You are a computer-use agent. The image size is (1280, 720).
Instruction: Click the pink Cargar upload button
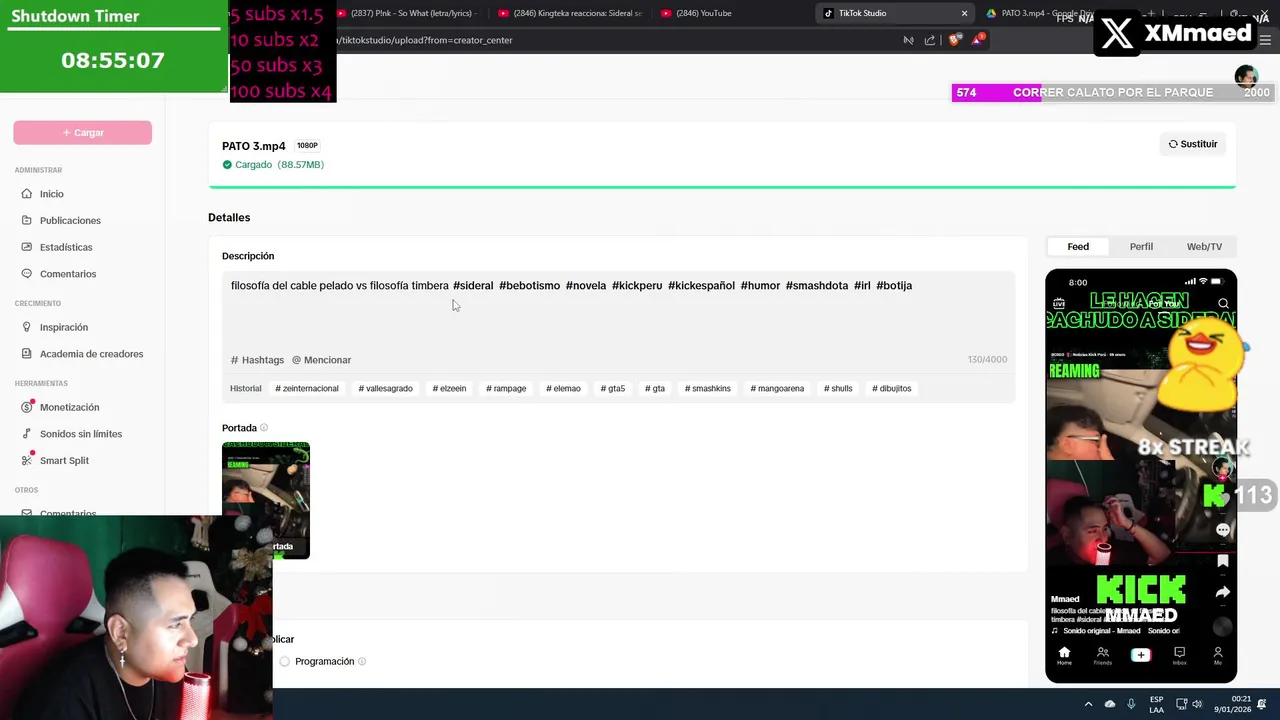coord(83,133)
